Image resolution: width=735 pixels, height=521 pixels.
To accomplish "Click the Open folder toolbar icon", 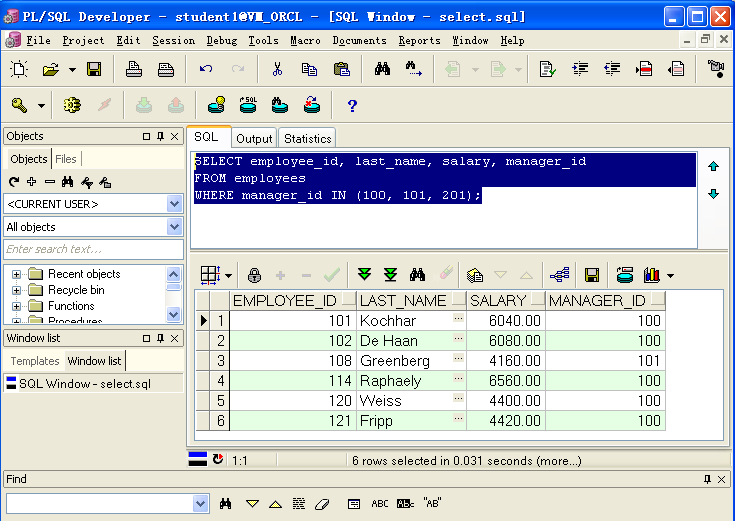I will [51, 70].
